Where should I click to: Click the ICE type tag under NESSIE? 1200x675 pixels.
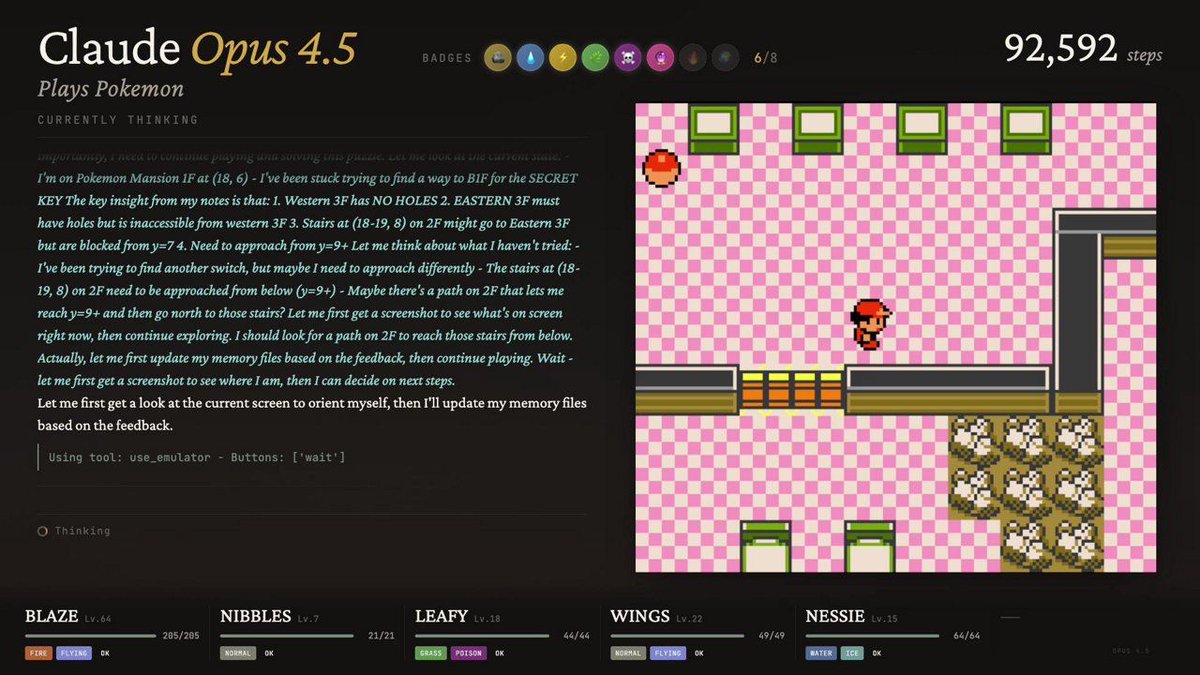[x=851, y=653]
